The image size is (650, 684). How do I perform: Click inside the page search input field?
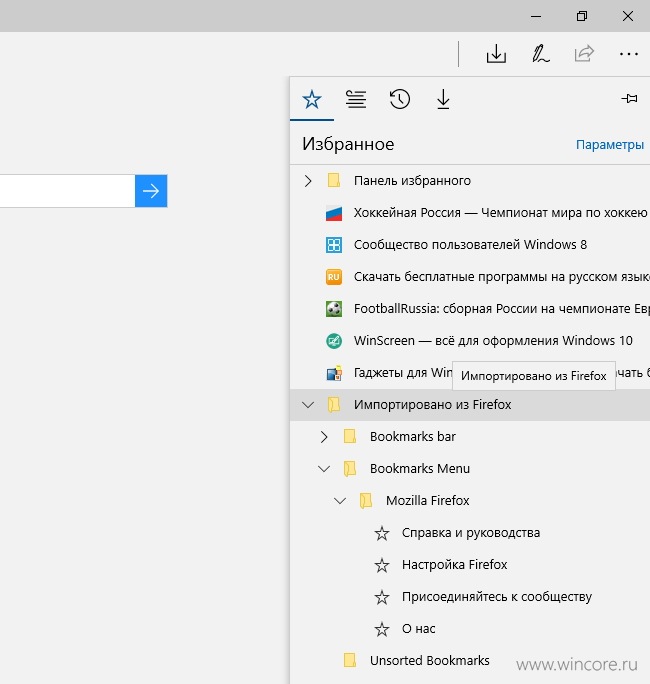point(67,191)
